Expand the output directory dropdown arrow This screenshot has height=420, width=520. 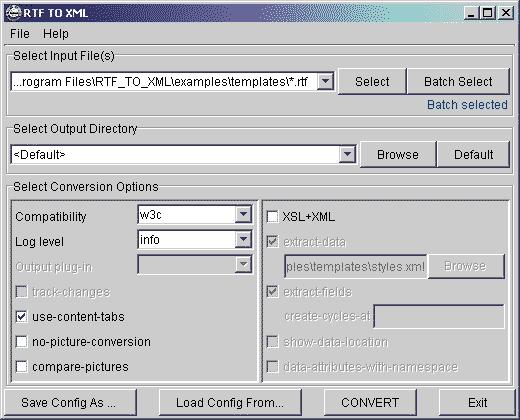click(x=347, y=154)
